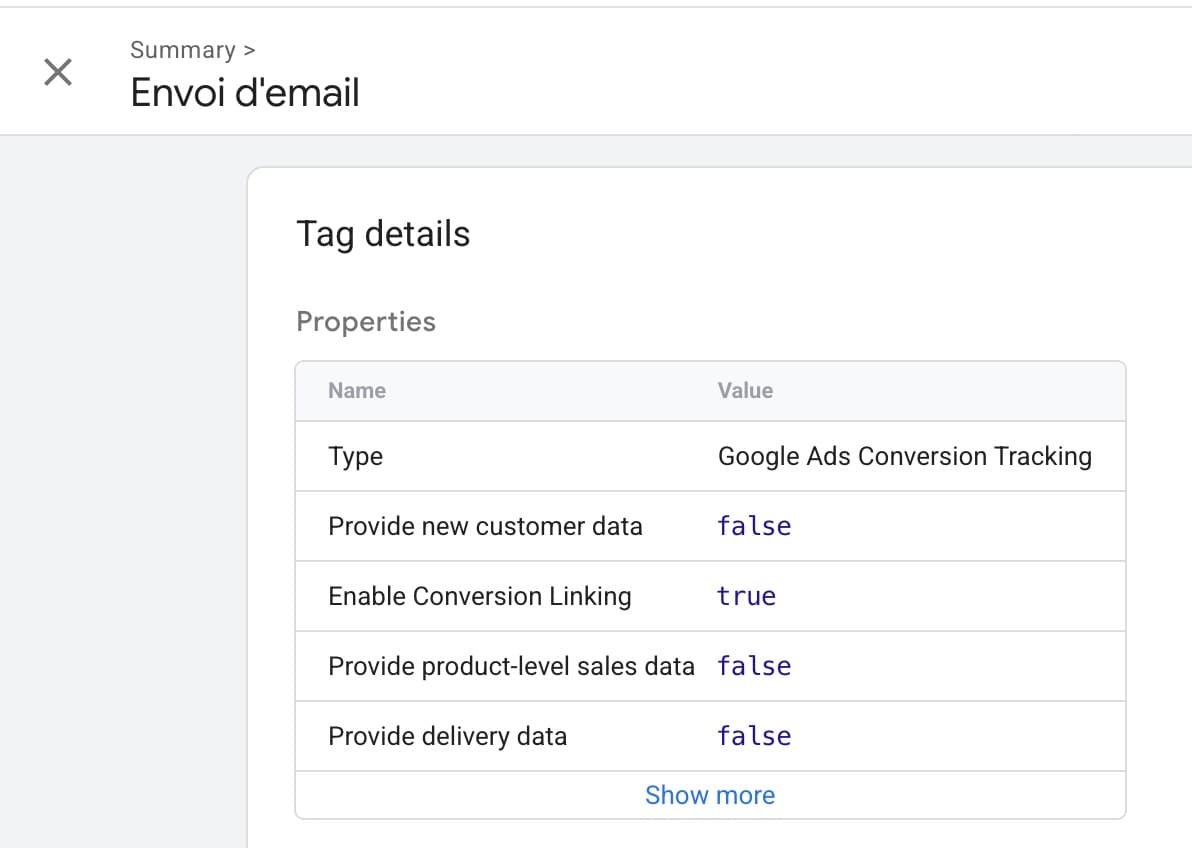Select the Enable Conversion Linking property name
This screenshot has height=848, width=1192.
point(481,596)
